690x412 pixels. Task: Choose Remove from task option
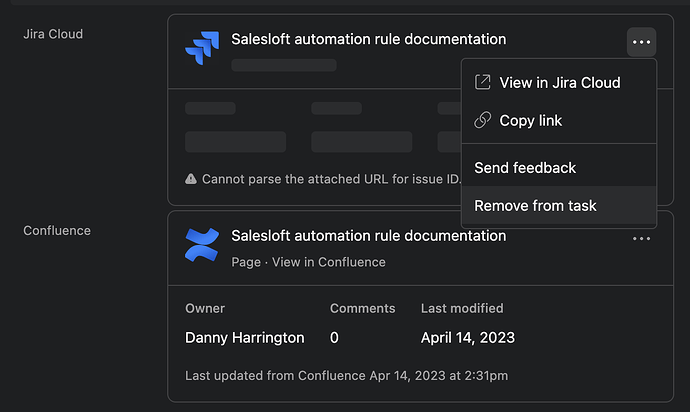(x=559, y=206)
